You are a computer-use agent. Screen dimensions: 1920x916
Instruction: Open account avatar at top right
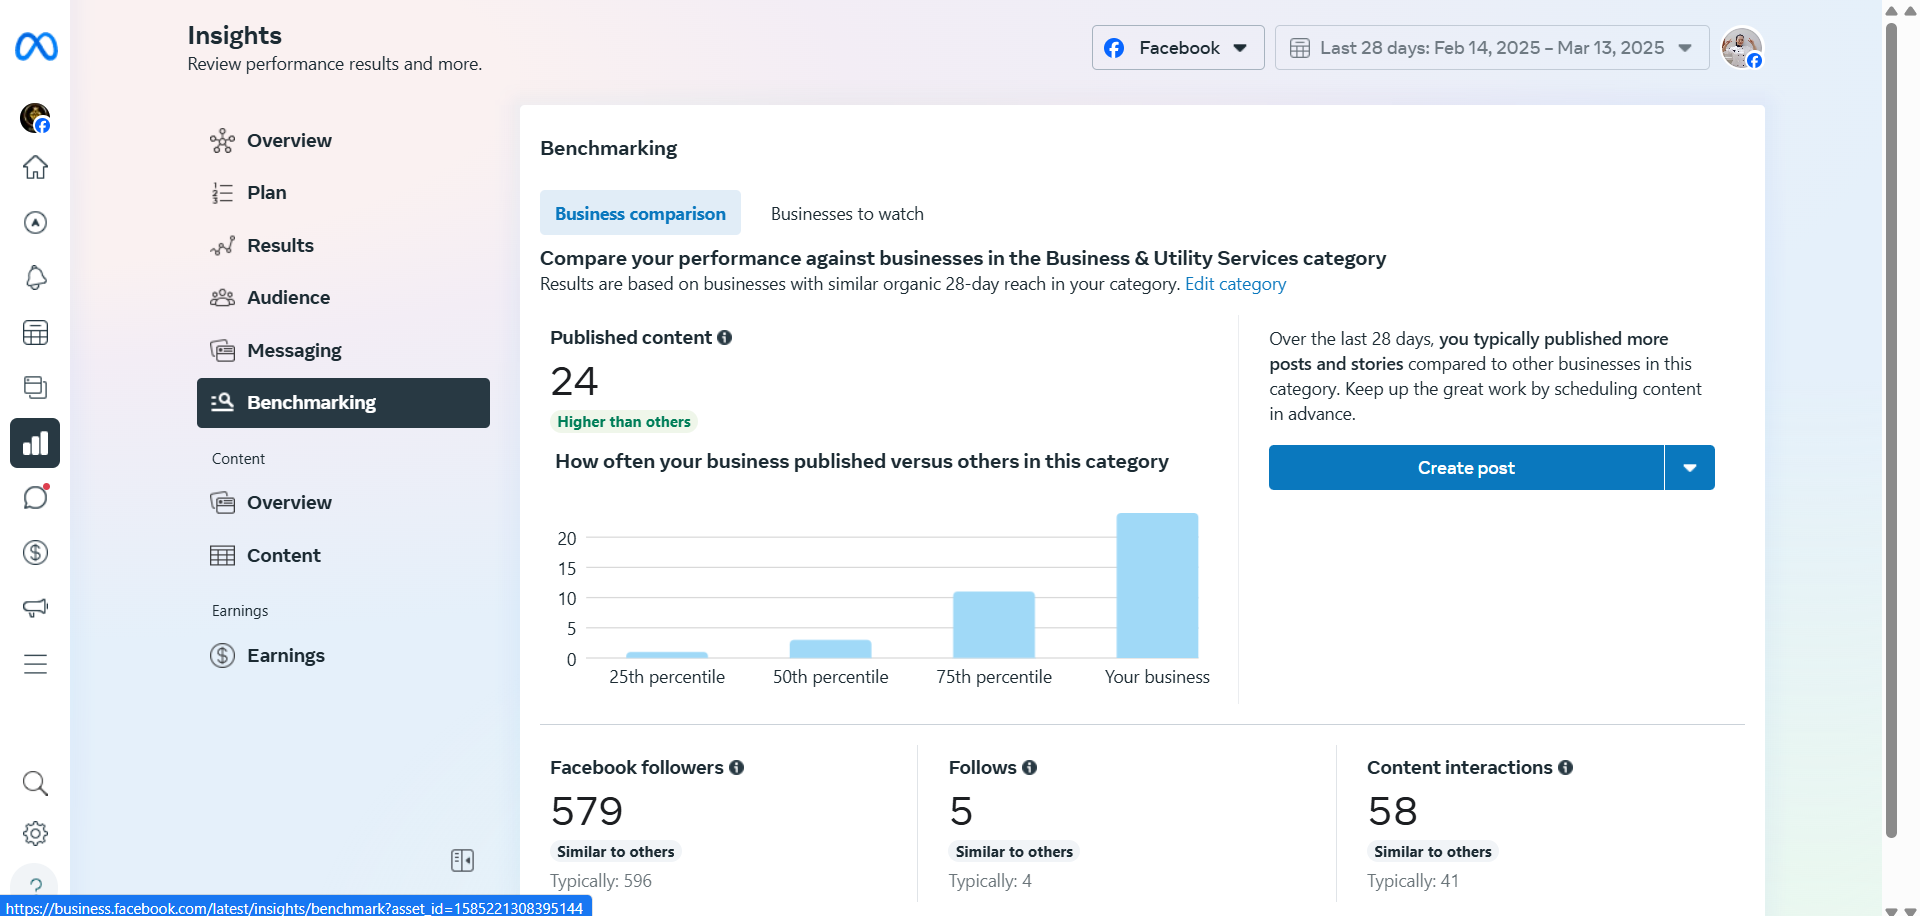point(1741,48)
